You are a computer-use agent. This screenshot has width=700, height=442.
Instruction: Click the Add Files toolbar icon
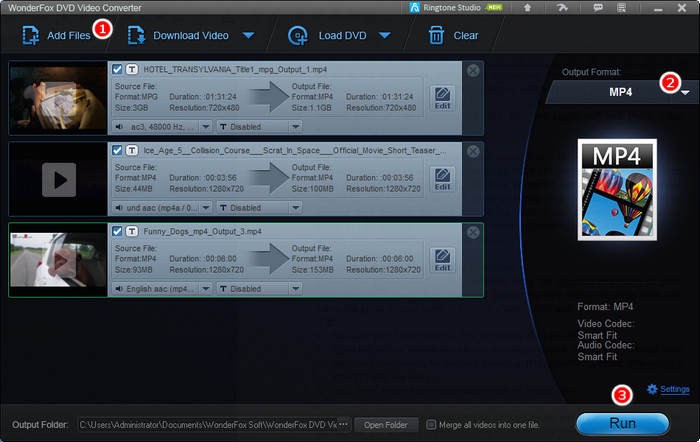click(31, 36)
